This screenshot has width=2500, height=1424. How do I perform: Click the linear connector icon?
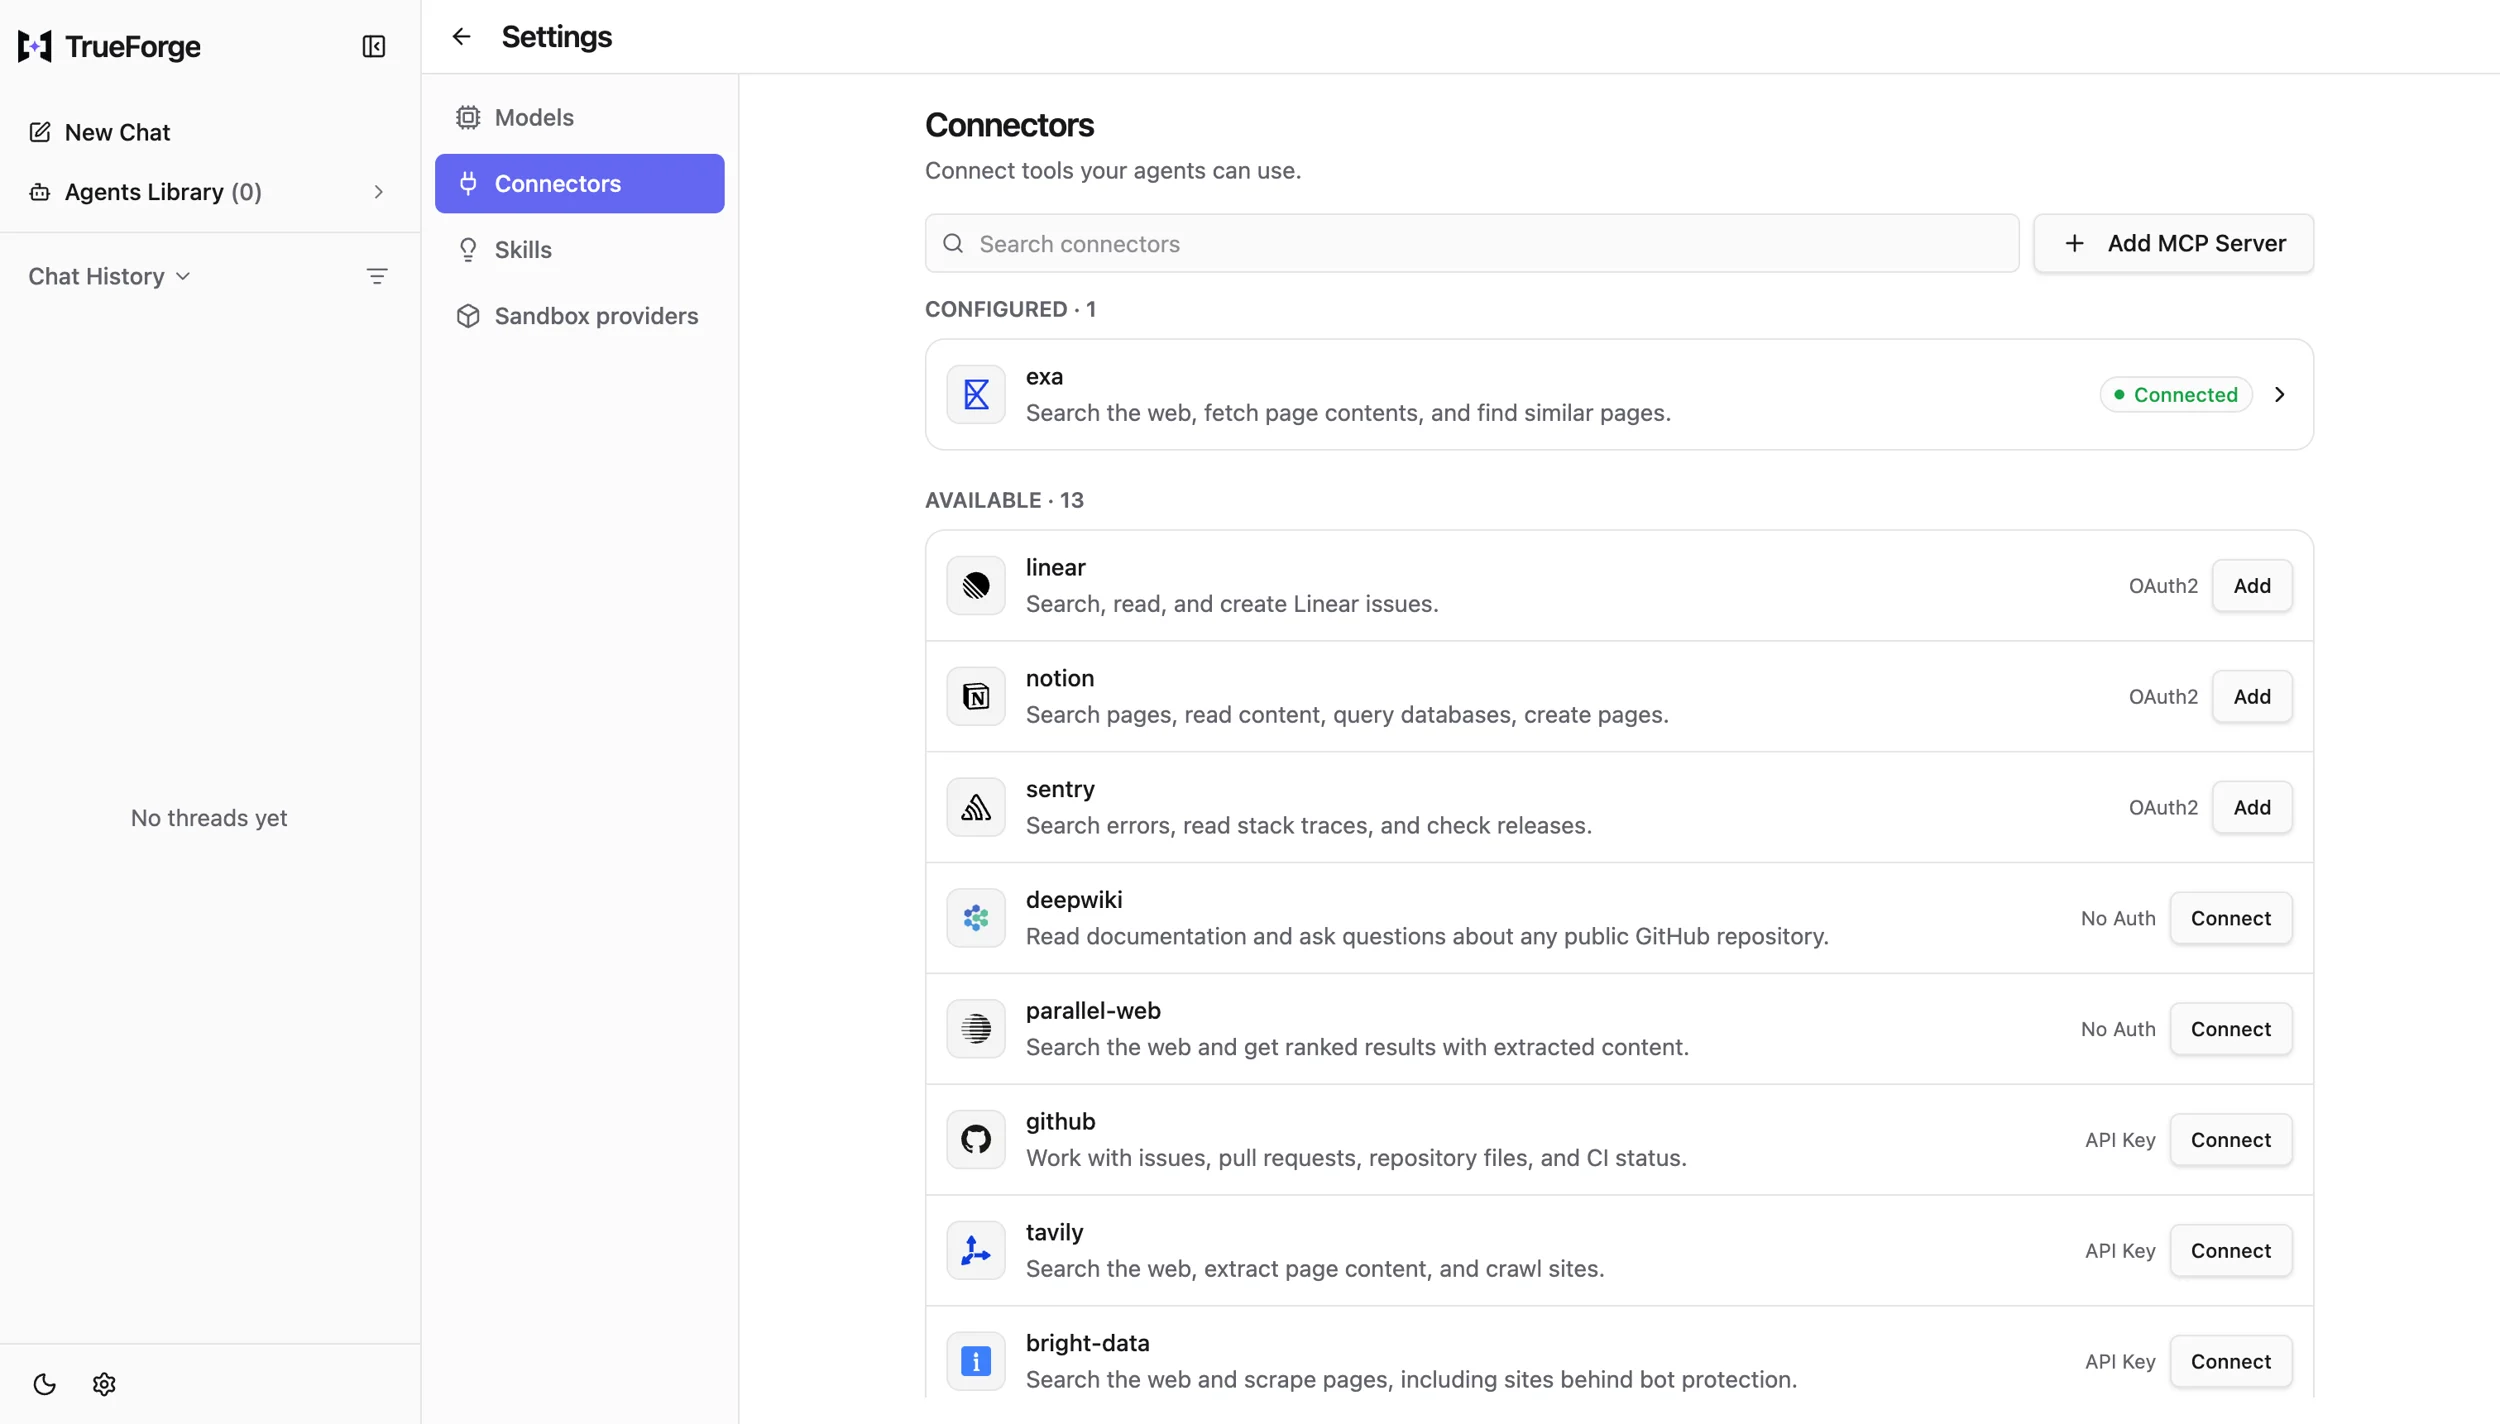(x=976, y=585)
